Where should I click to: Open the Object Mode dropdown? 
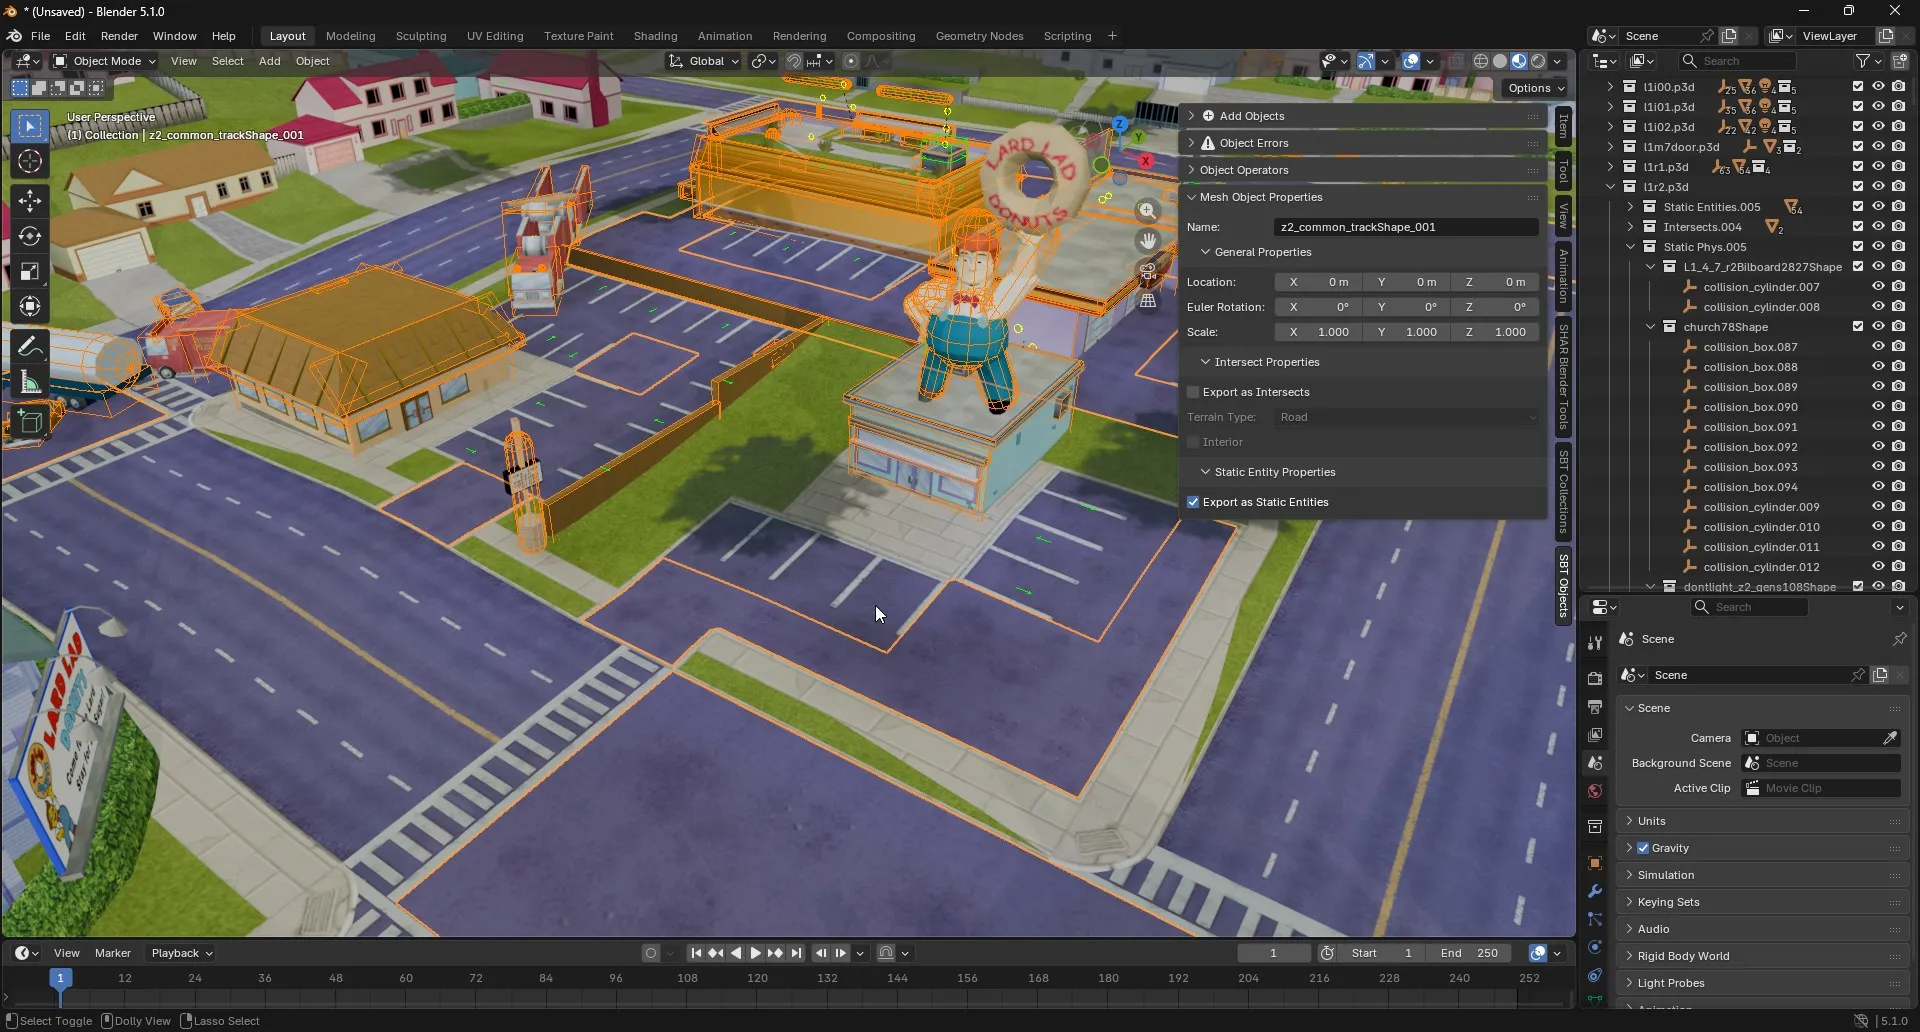(x=105, y=61)
